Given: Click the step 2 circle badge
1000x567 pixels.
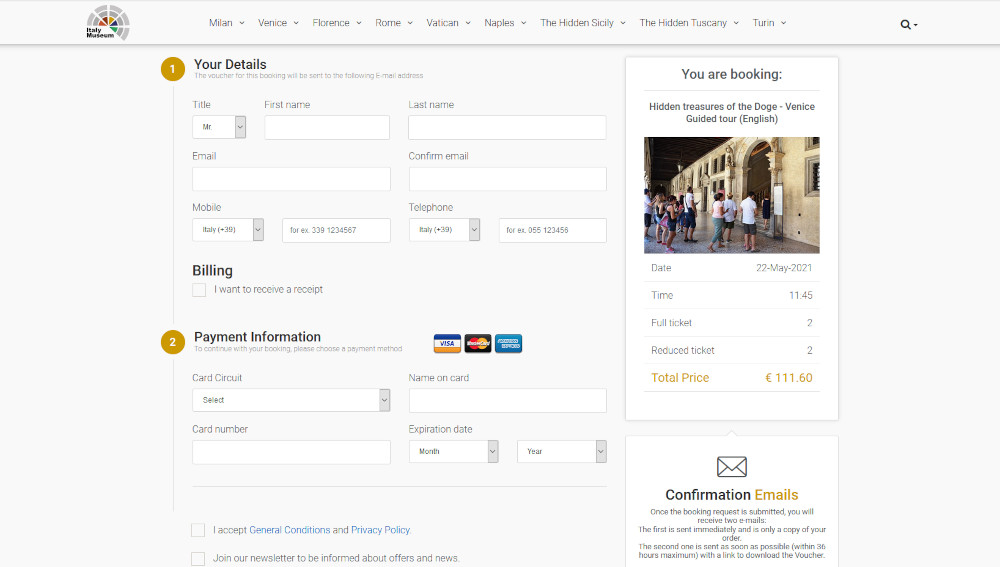Looking at the screenshot, I should coord(172,342).
